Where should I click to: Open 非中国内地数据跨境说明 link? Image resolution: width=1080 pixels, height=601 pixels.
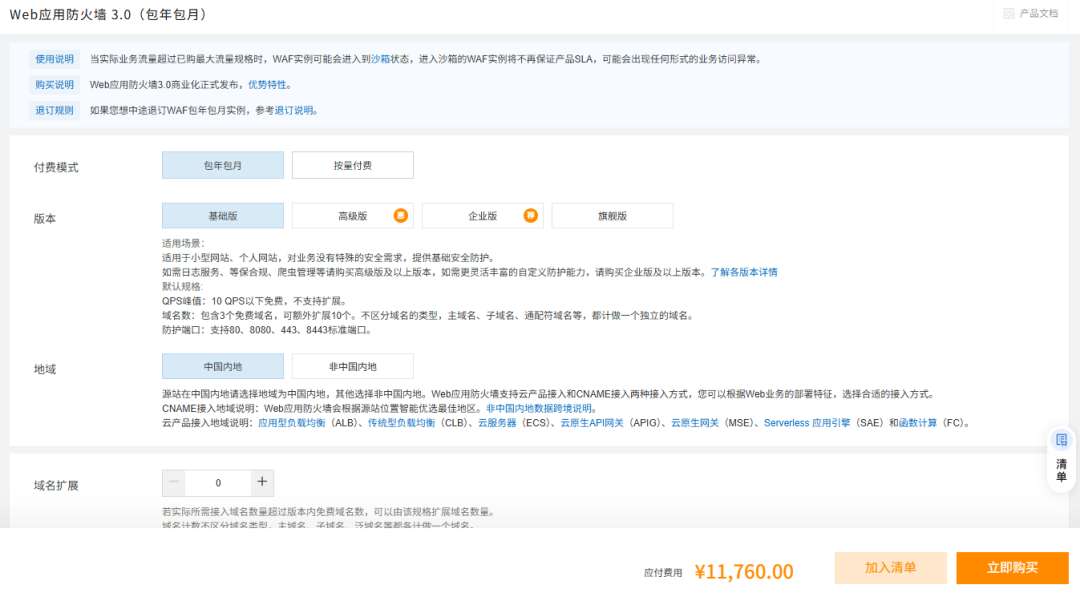point(539,408)
